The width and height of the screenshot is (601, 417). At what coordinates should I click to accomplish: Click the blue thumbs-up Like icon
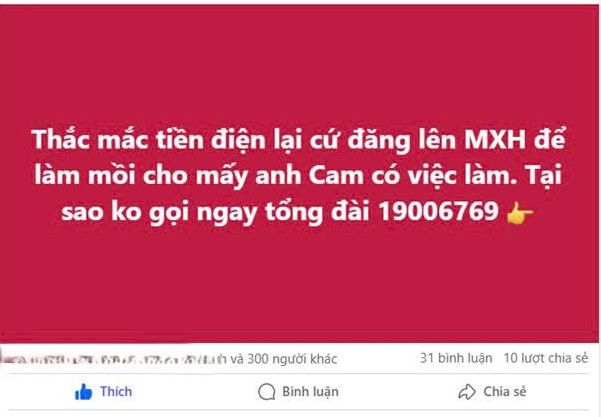point(84,392)
